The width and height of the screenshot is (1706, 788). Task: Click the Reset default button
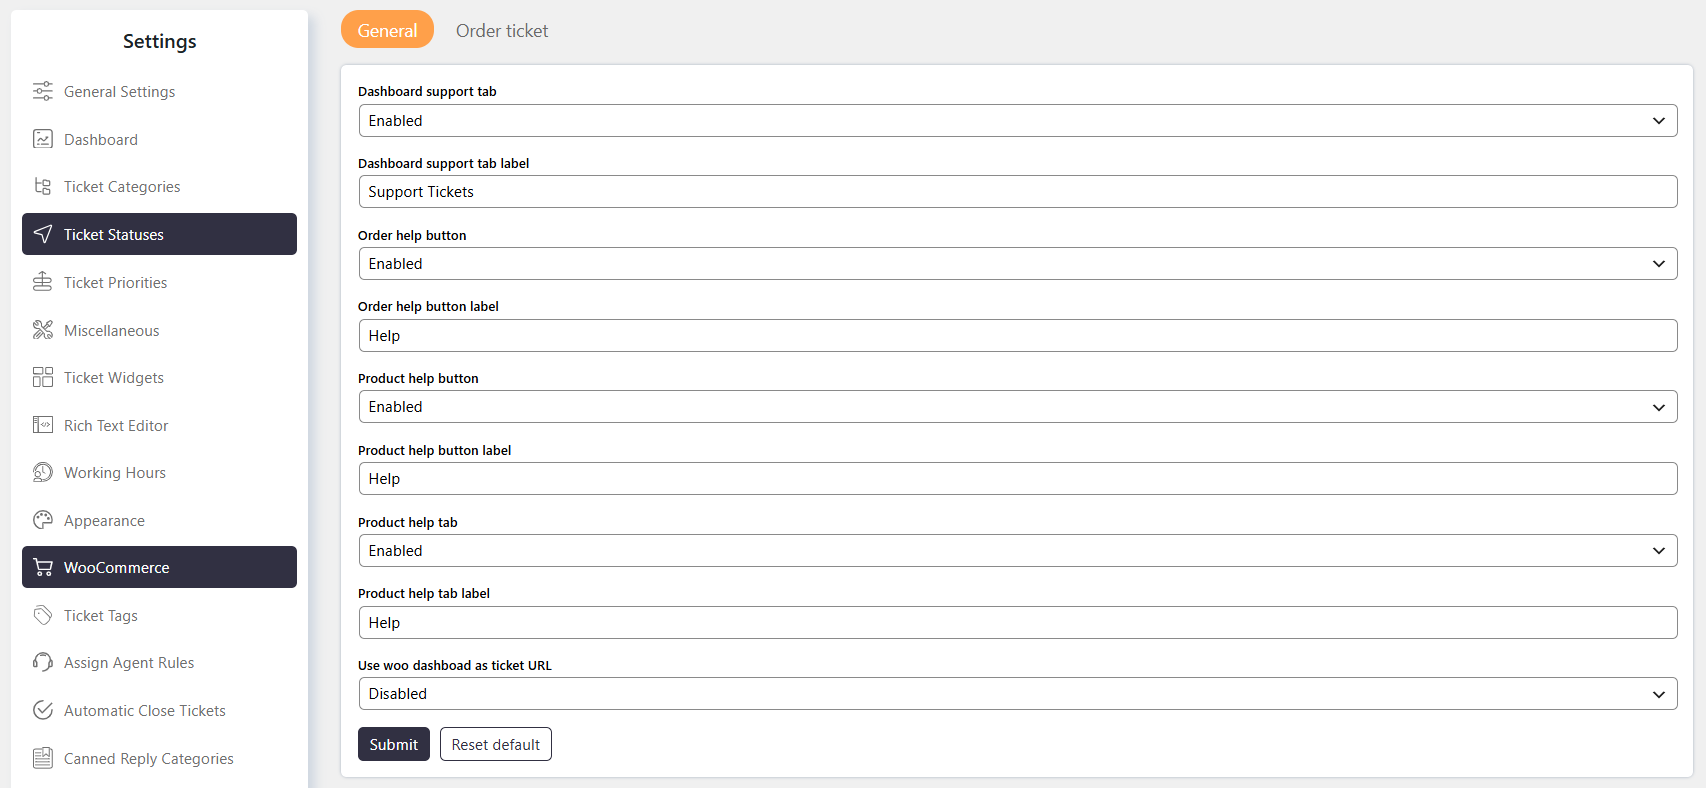point(496,744)
